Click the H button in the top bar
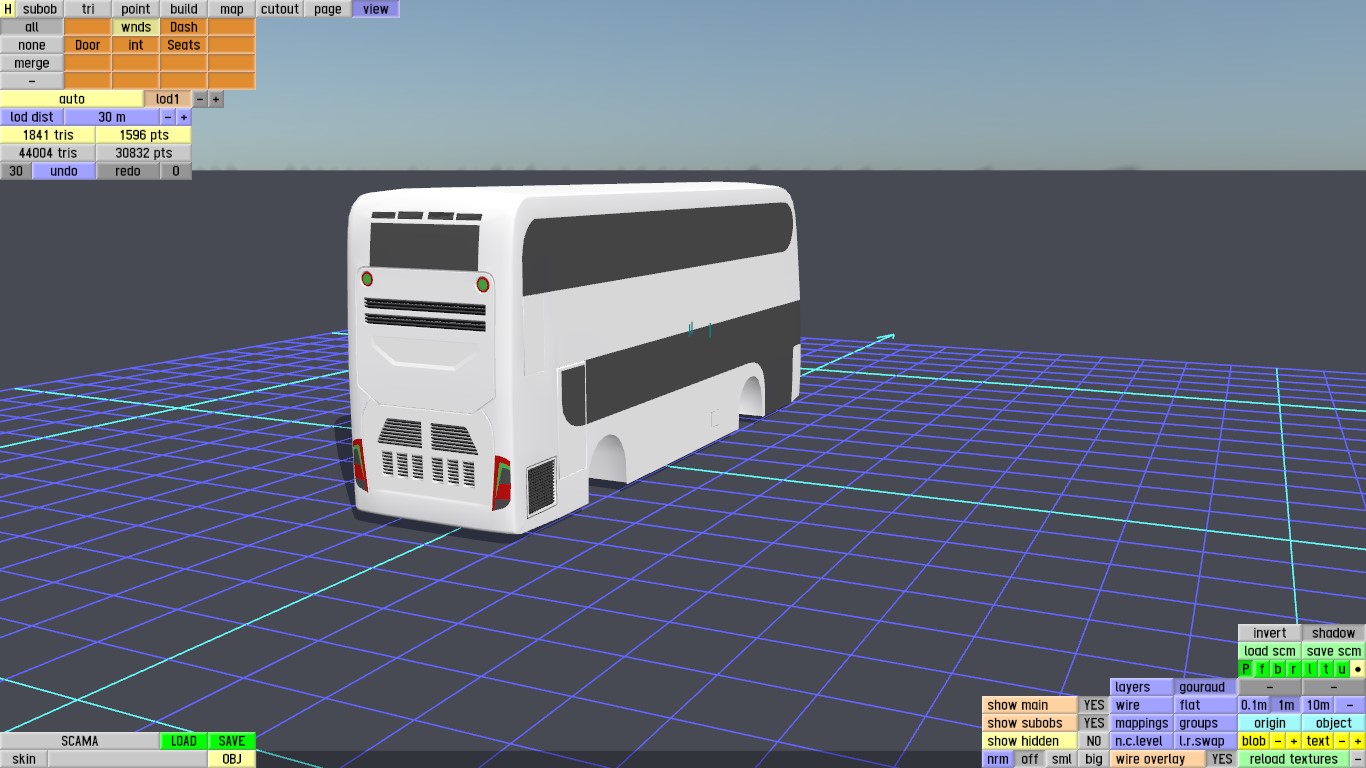 coord(8,9)
